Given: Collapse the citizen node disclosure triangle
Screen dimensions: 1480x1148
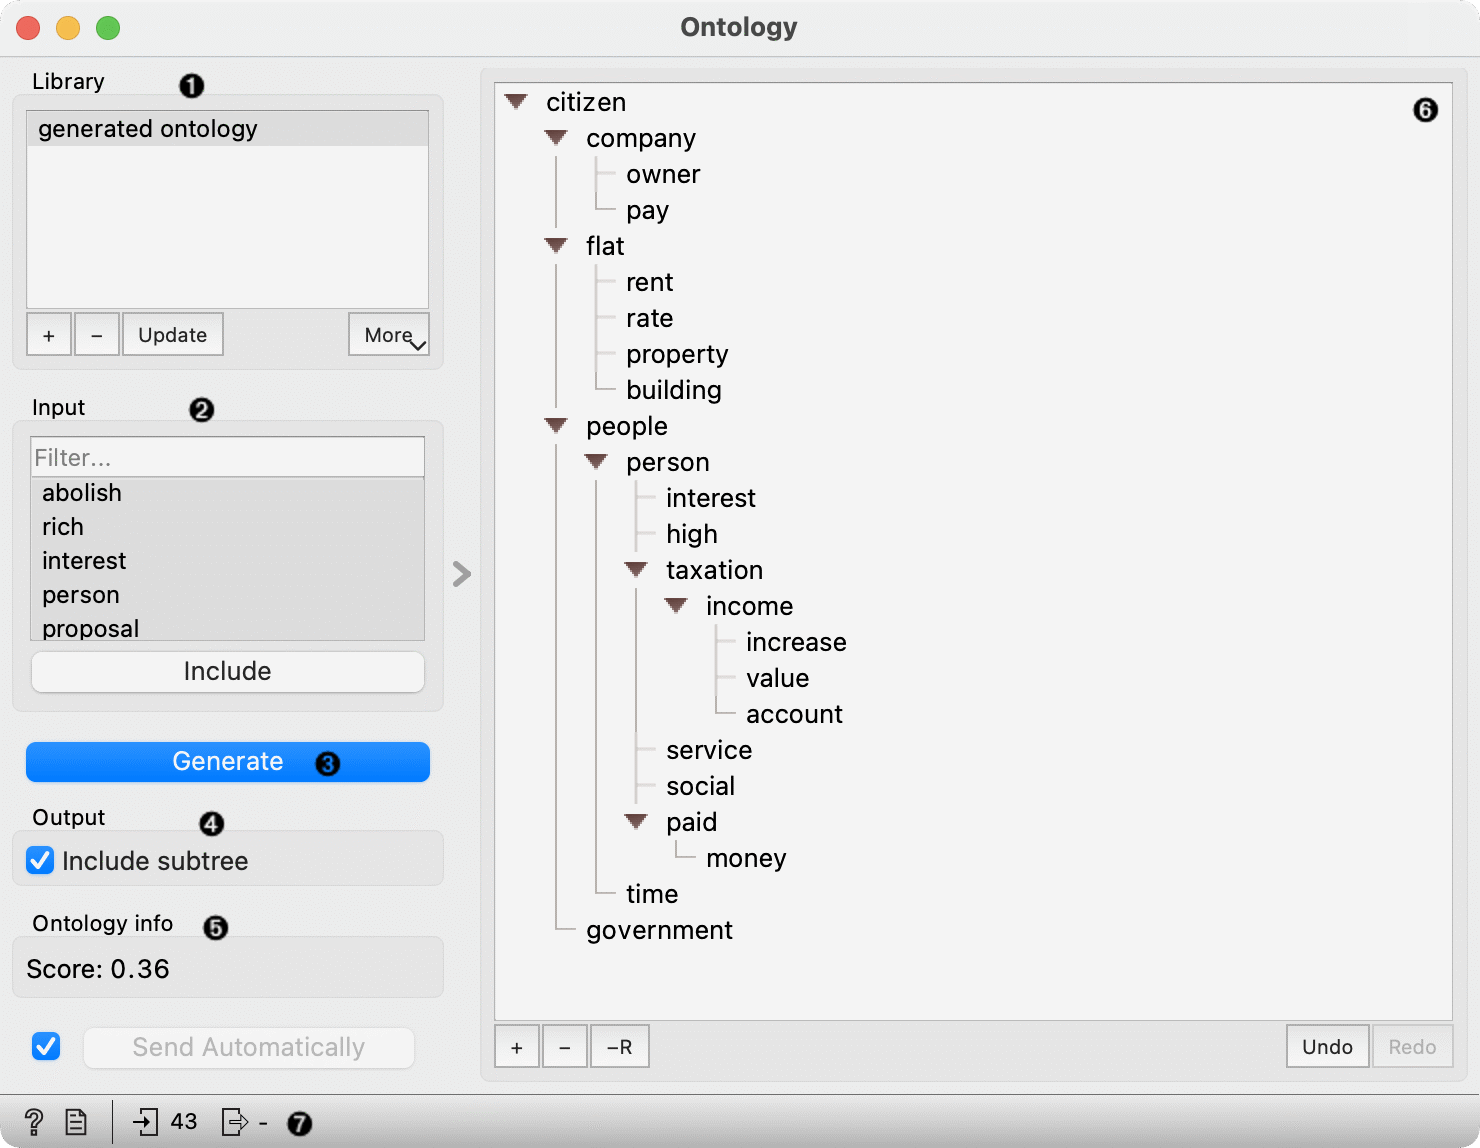Looking at the screenshot, I should click(516, 101).
